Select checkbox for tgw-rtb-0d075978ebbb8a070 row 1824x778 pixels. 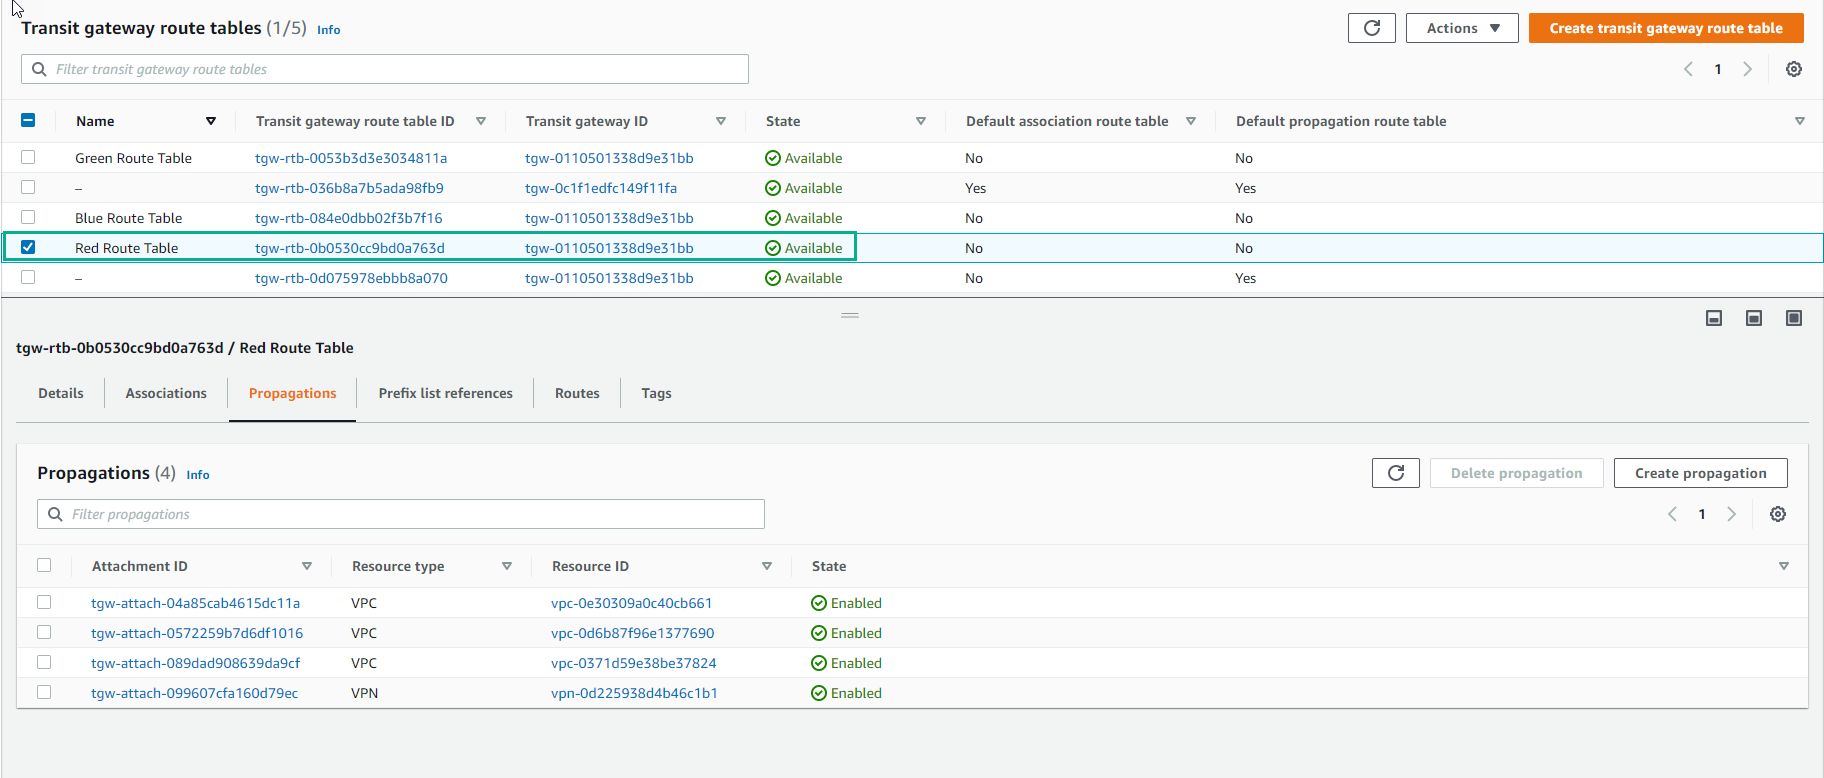click(28, 277)
